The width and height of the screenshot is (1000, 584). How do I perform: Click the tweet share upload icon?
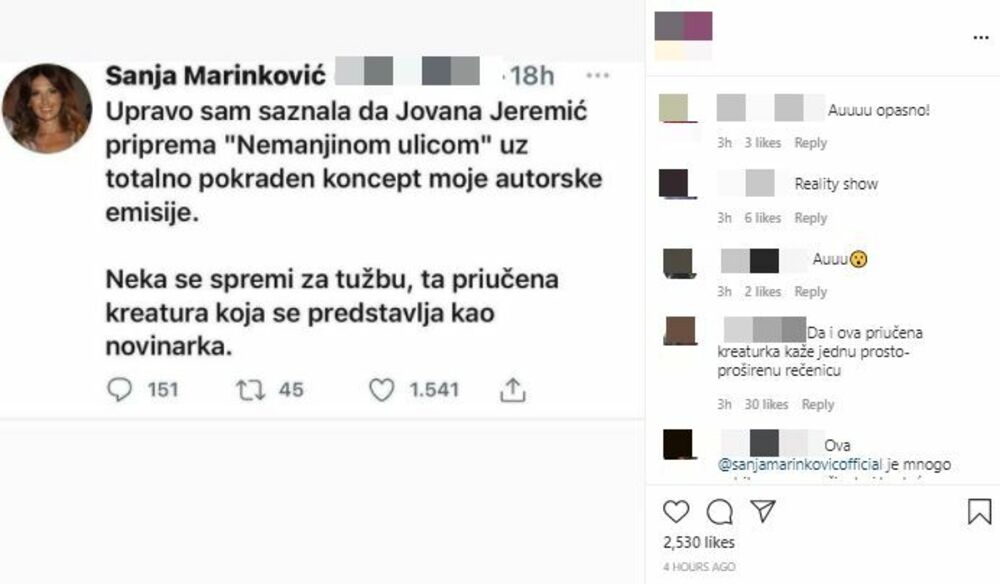pos(513,390)
